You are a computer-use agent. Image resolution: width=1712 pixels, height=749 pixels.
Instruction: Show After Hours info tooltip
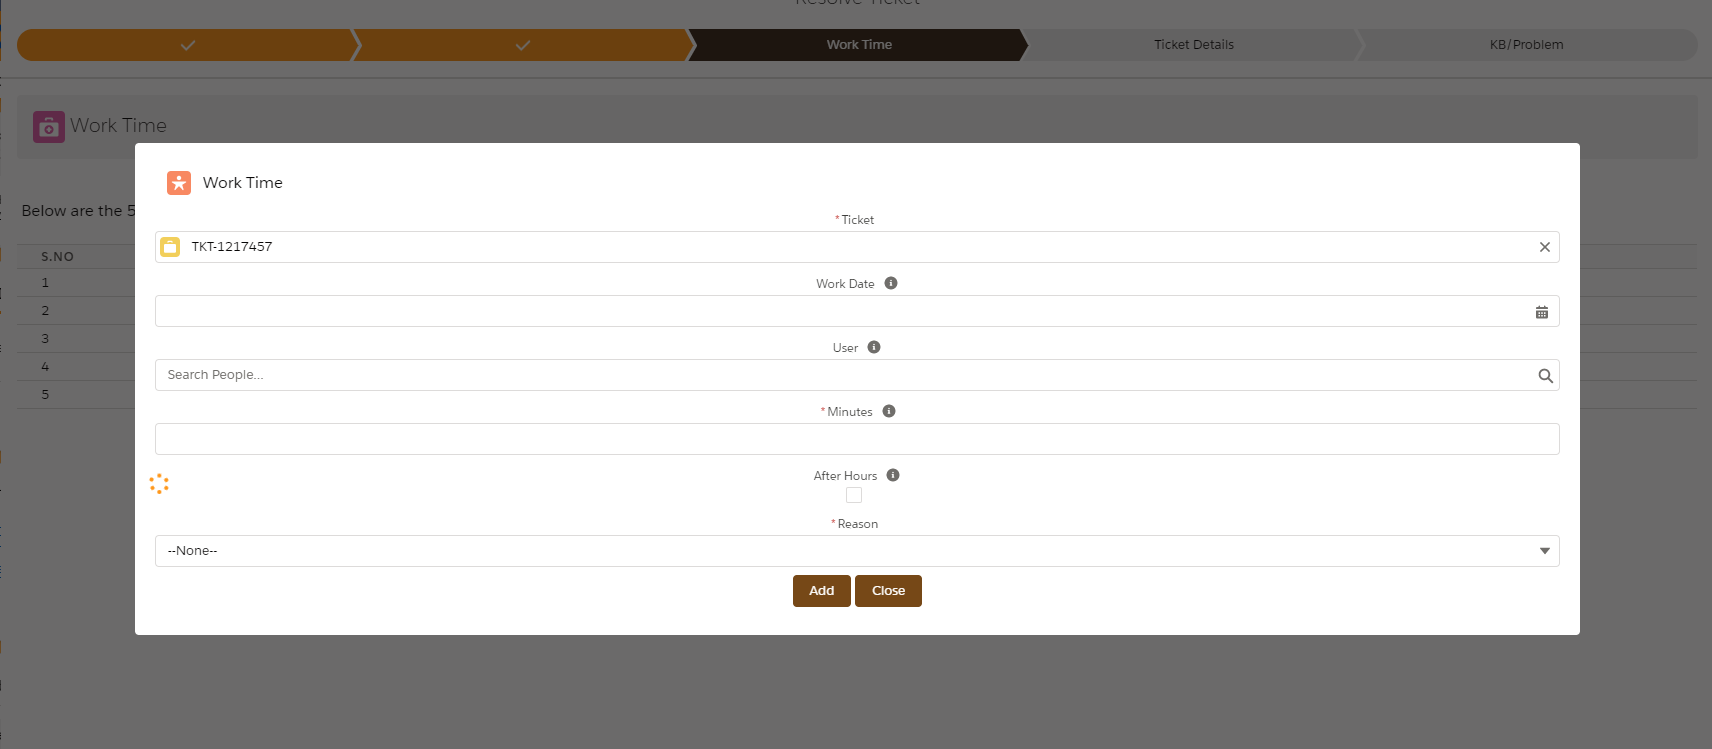(x=893, y=475)
